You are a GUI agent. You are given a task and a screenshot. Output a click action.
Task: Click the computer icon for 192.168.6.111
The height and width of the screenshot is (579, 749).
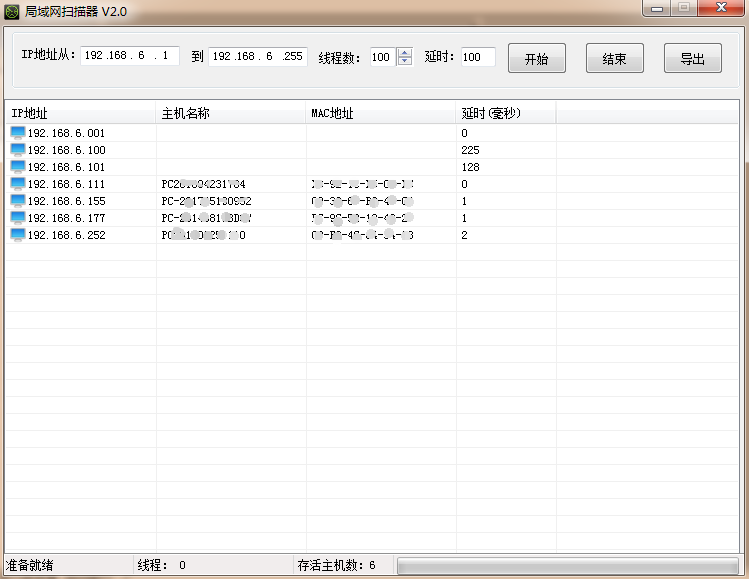point(18,184)
